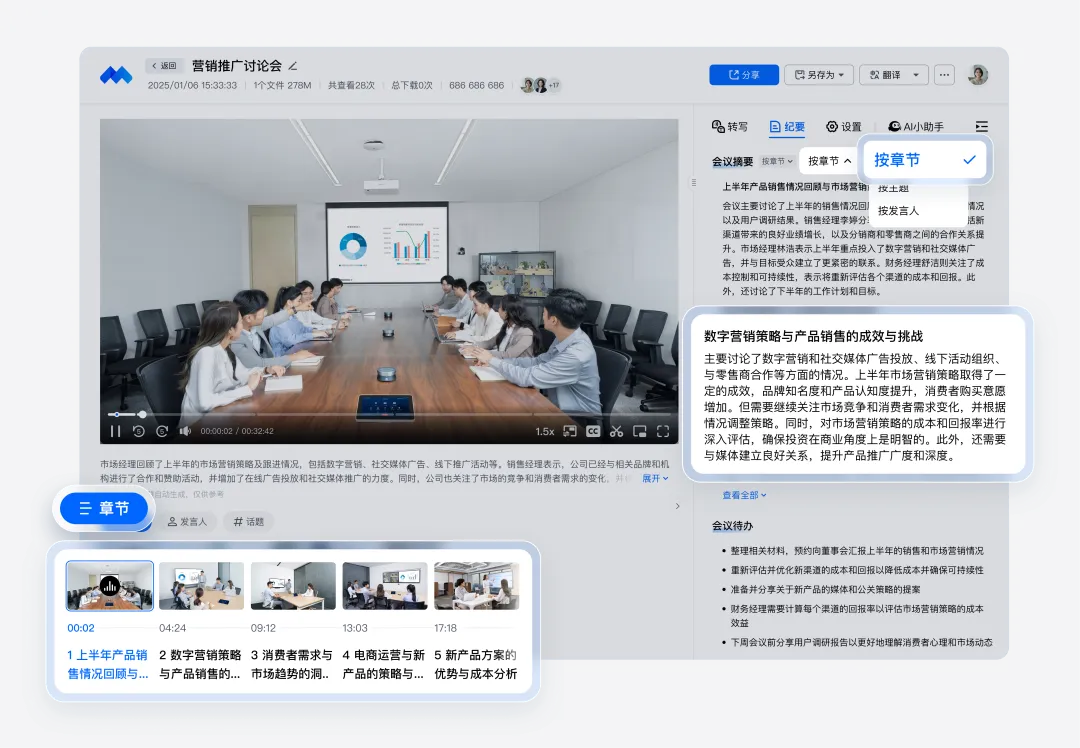Change 1.5x playback speed setting
This screenshot has height=748, width=1080.
544,431
